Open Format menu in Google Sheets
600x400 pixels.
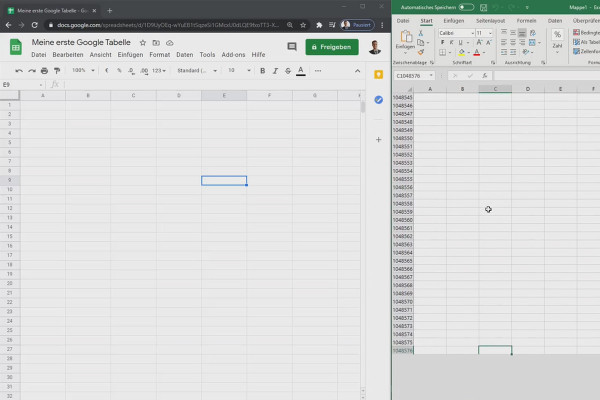click(160, 55)
